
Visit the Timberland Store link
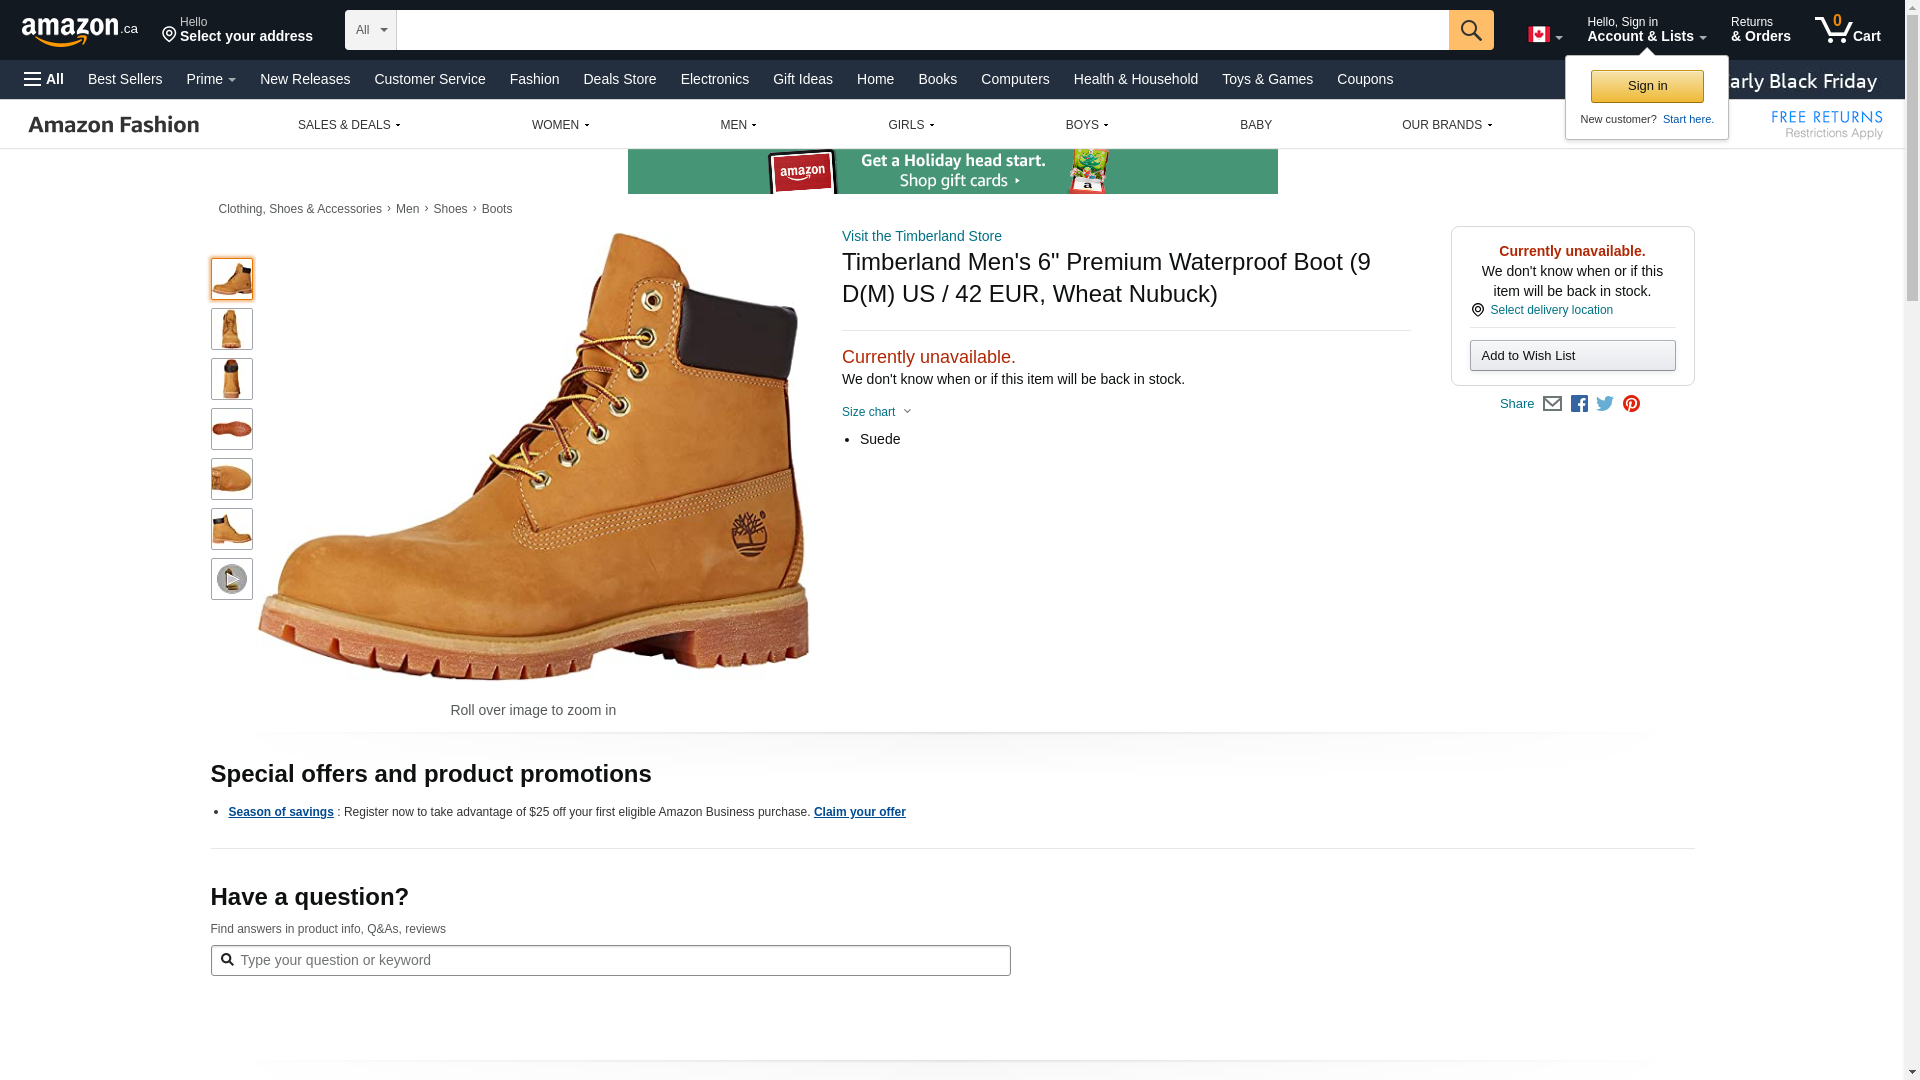pos(921,236)
